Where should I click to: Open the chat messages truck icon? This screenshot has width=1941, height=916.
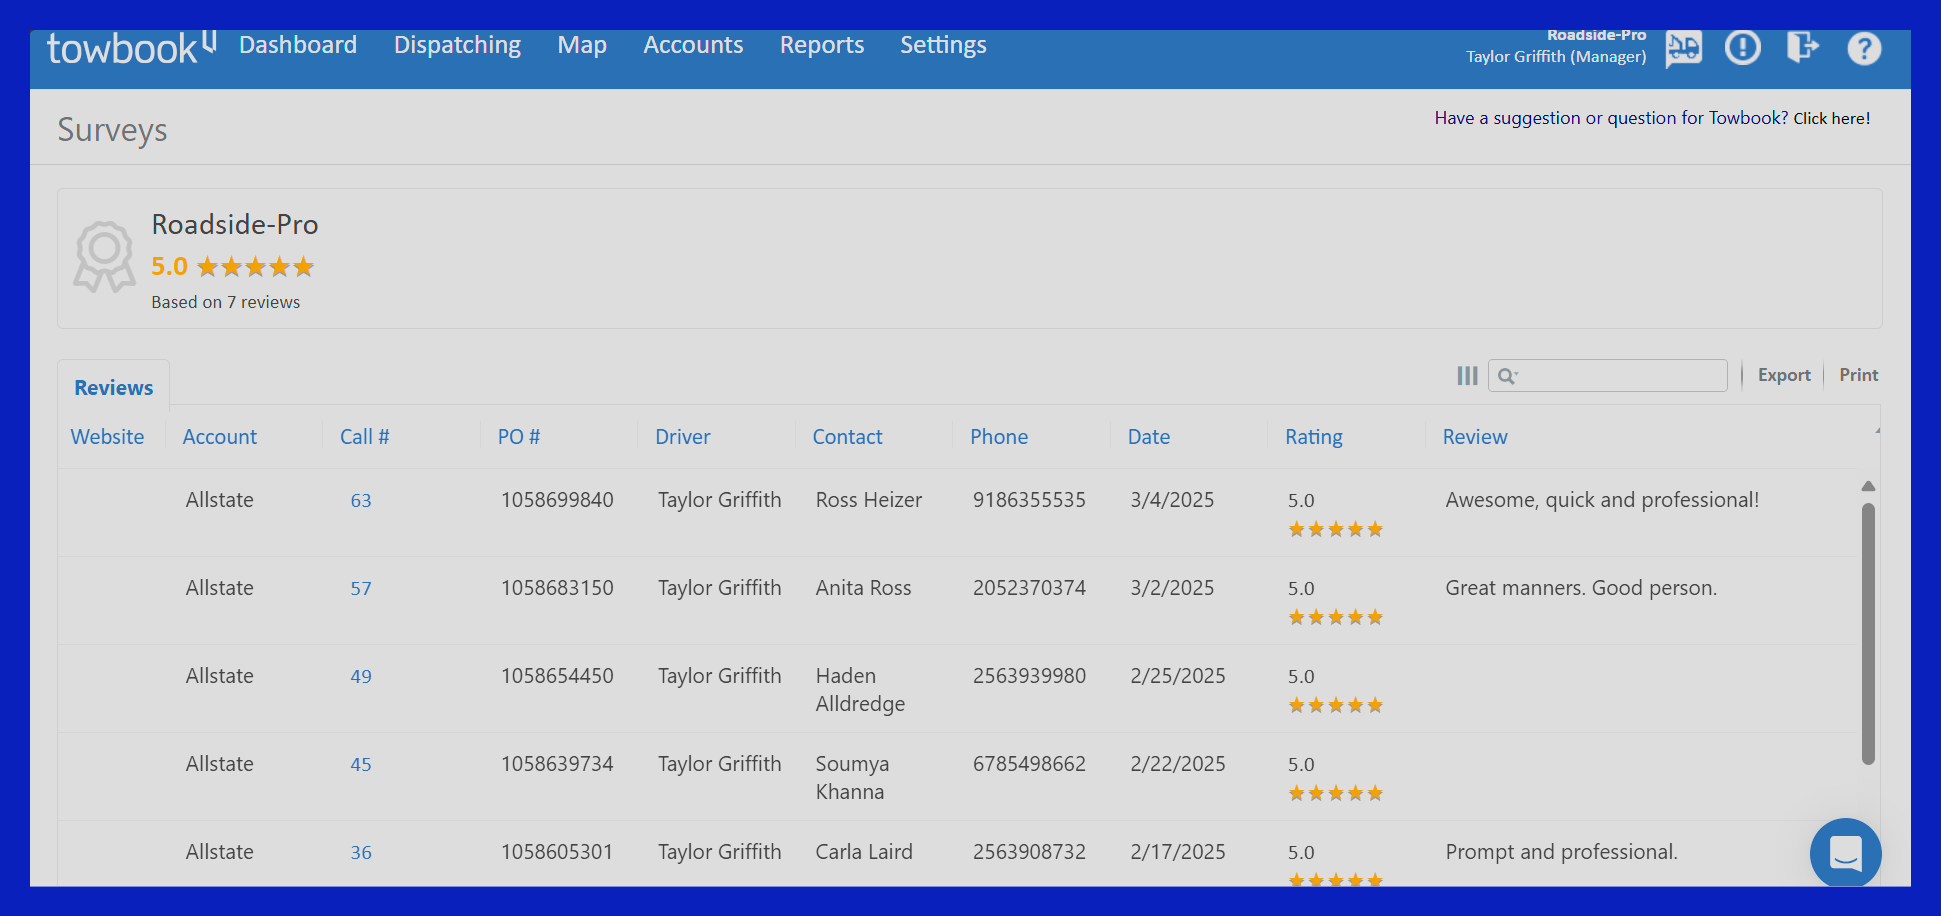click(1683, 47)
